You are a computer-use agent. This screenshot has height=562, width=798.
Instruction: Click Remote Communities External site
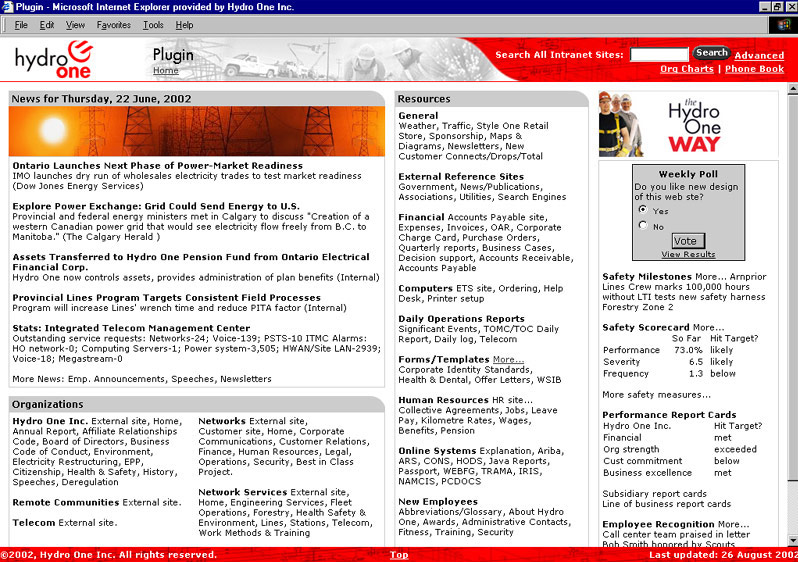(x=151, y=502)
